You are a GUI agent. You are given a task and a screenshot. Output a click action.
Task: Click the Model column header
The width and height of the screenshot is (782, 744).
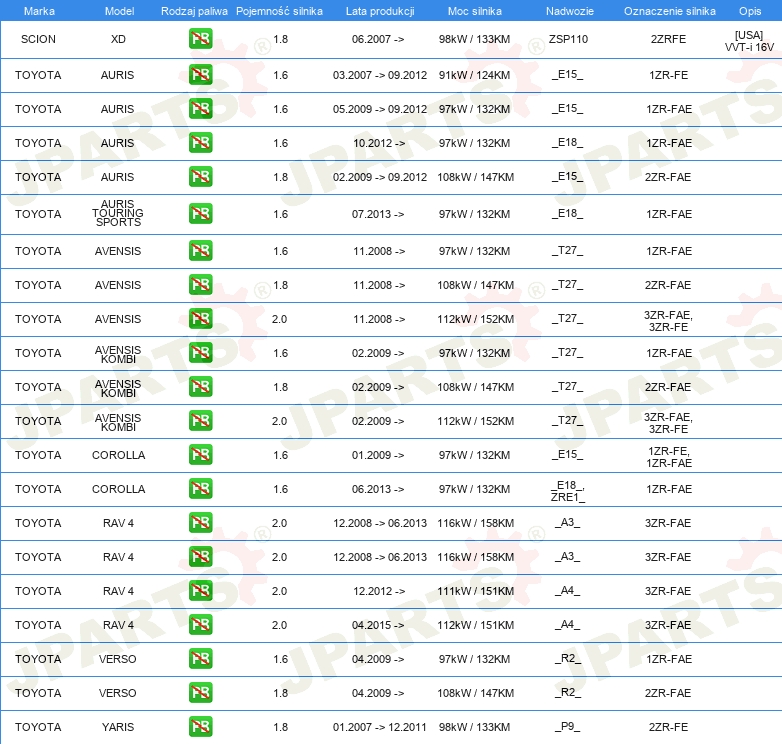119,11
